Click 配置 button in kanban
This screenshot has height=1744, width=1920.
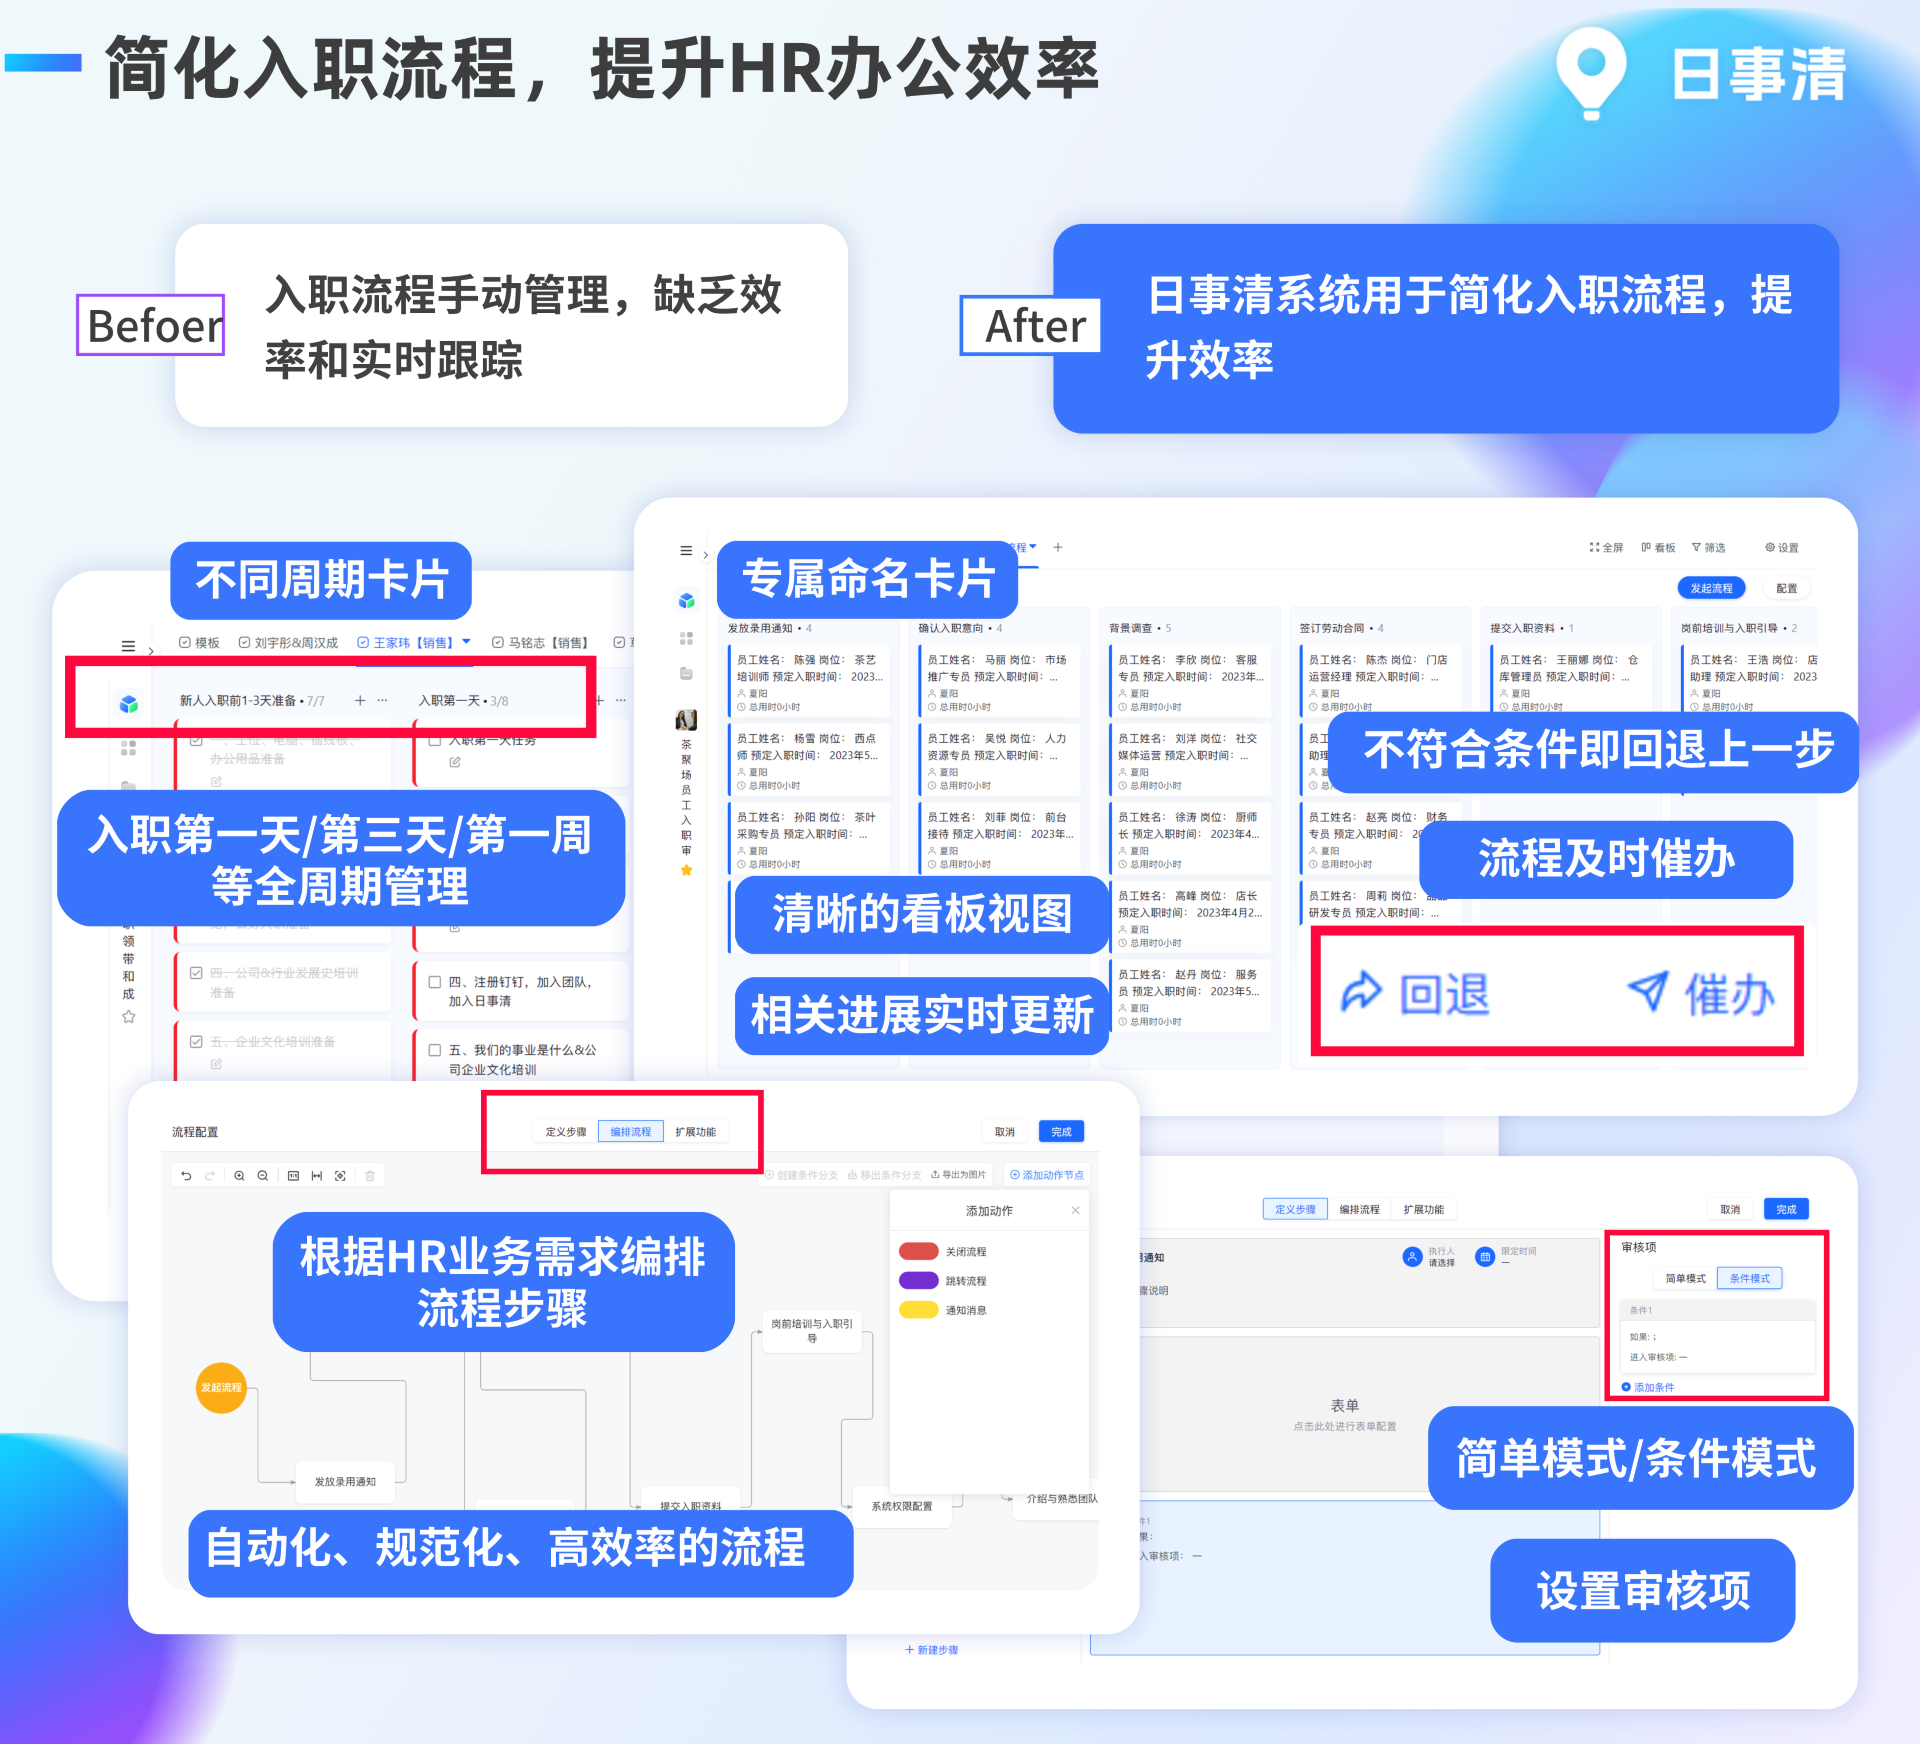tap(1787, 588)
